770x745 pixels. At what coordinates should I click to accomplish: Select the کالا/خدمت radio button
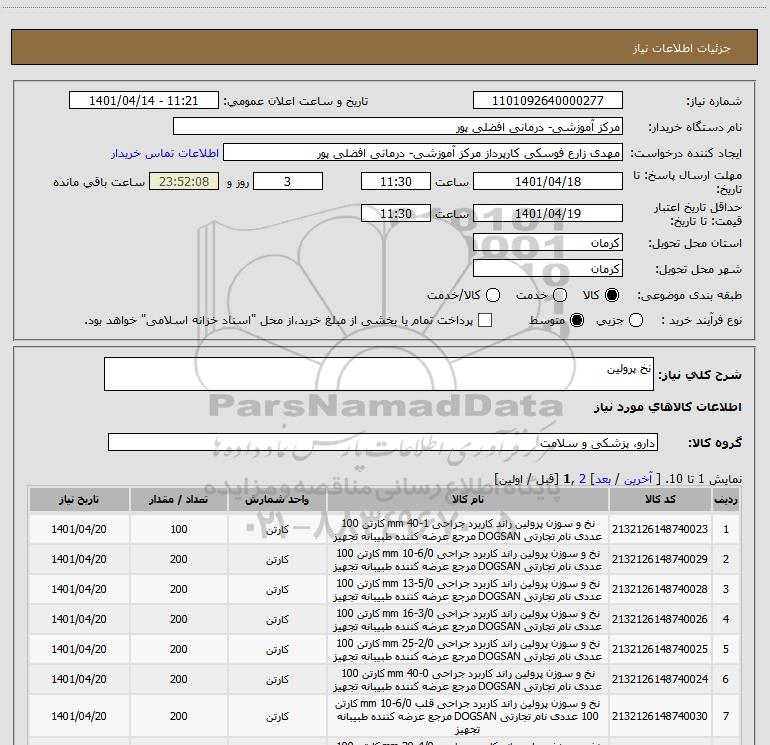(x=493, y=295)
